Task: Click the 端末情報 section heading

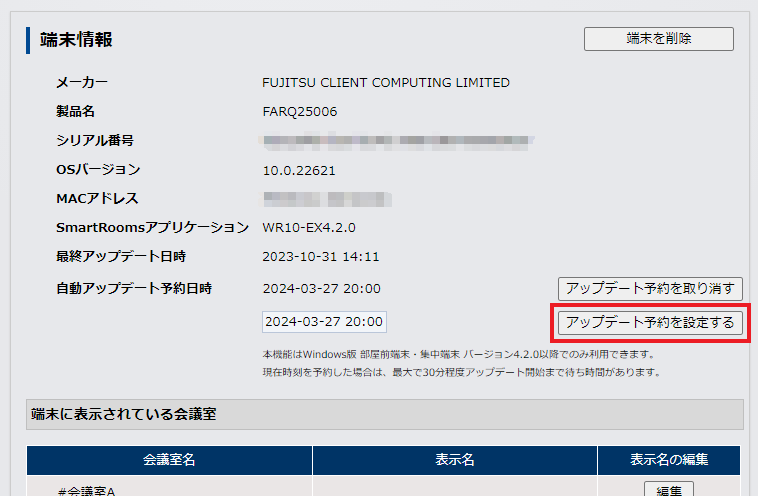Action: click(x=76, y=40)
